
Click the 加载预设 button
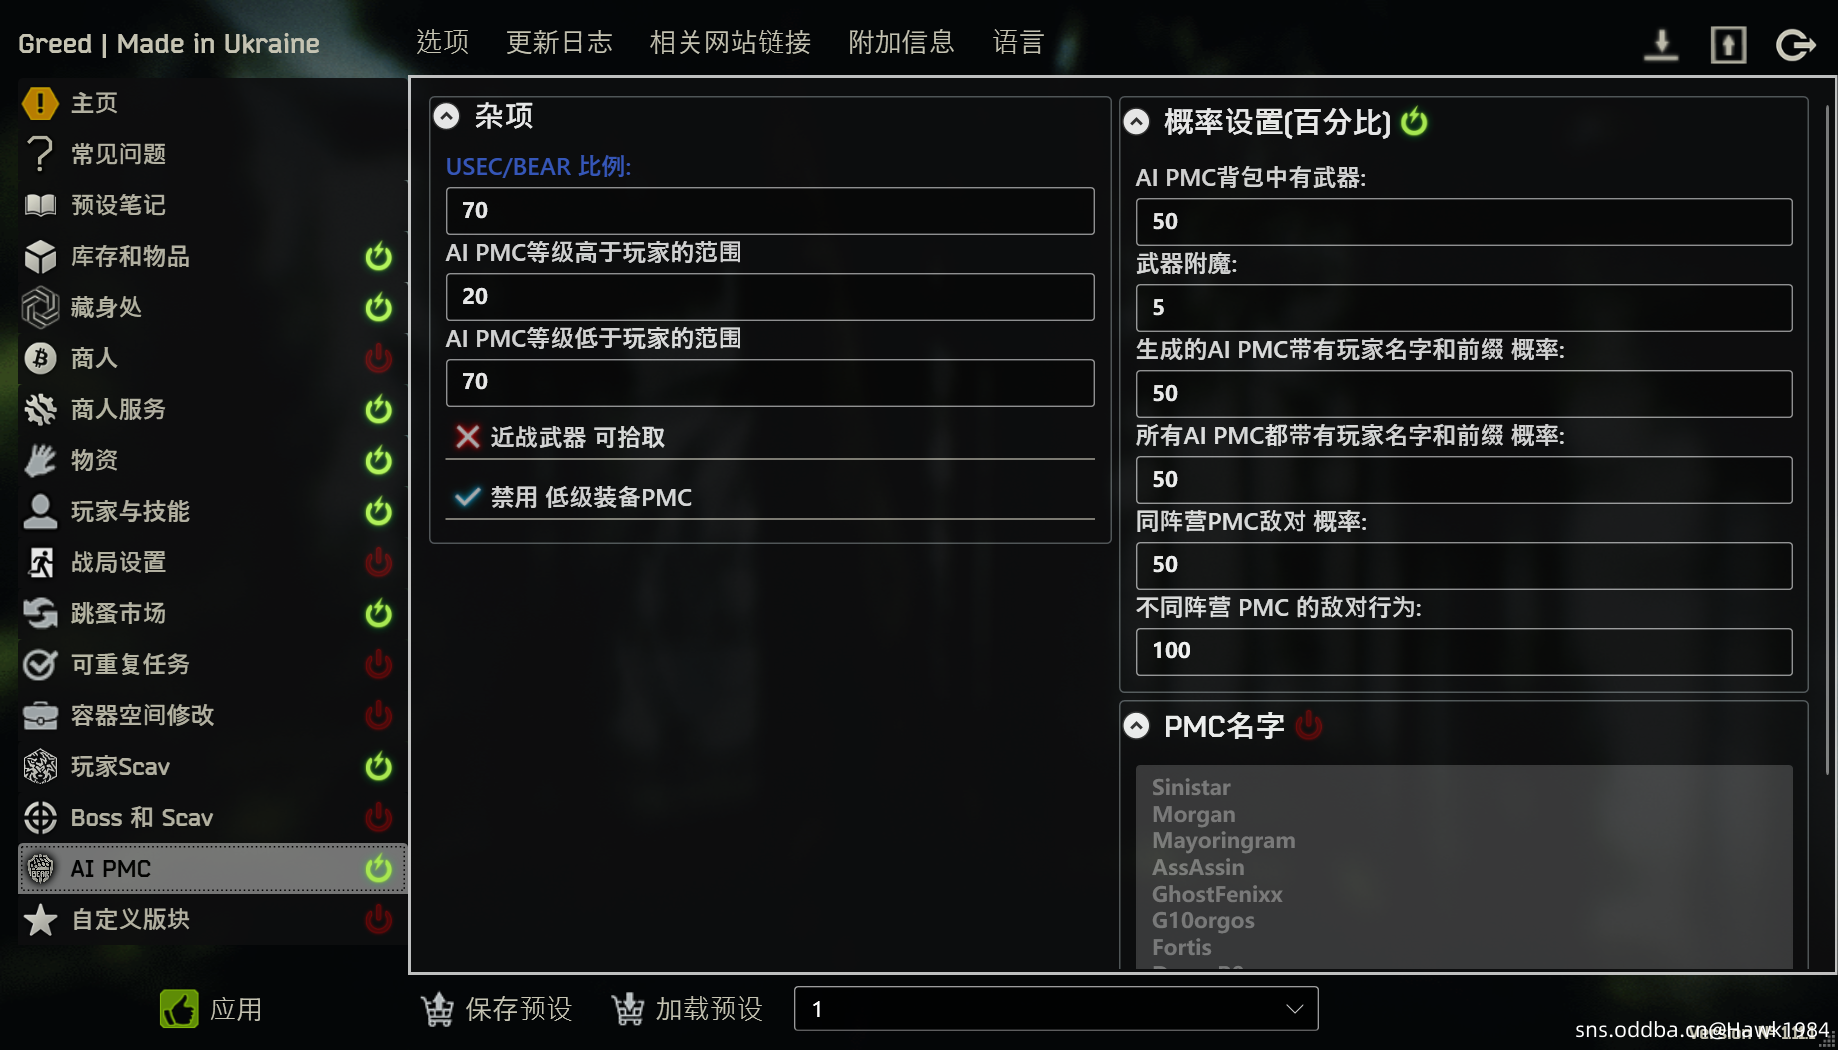(687, 1009)
